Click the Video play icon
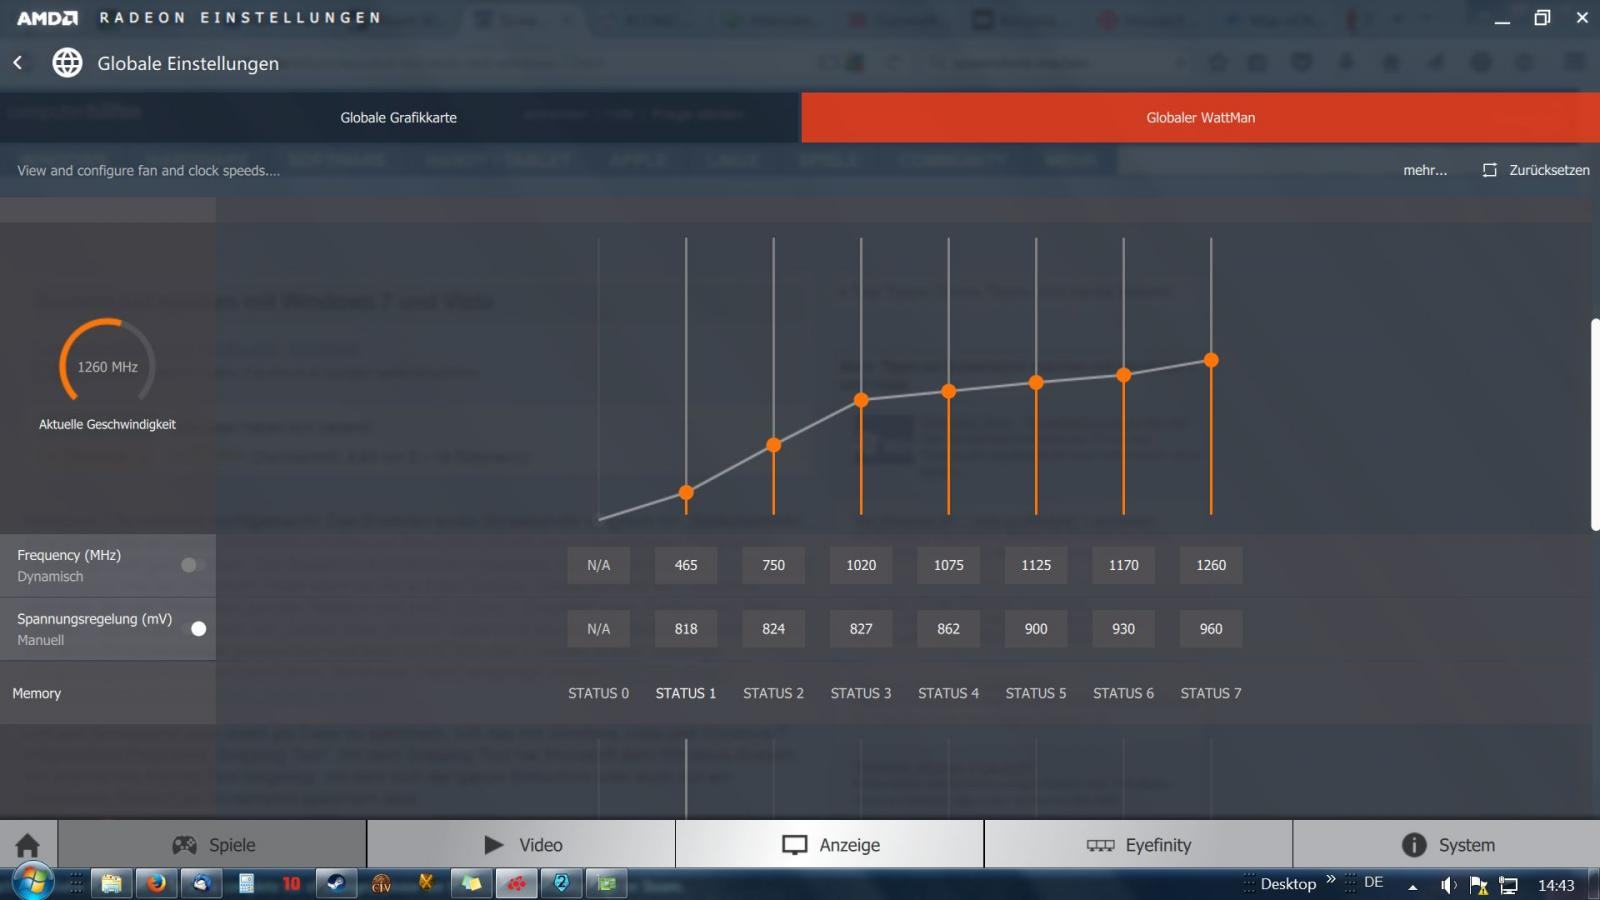The image size is (1600, 900). pos(494,845)
